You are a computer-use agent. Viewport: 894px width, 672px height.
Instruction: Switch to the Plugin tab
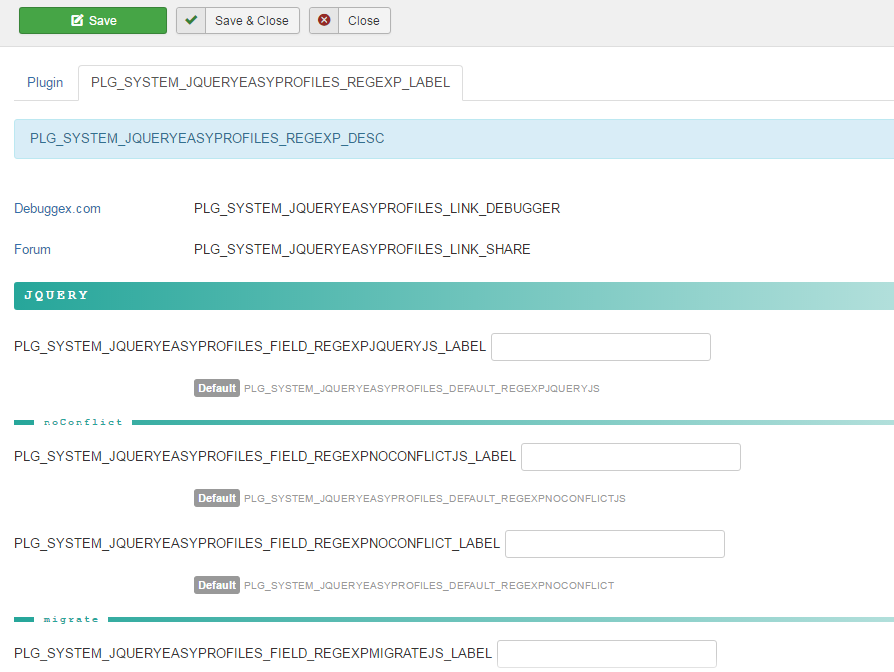(x=45, y=83)
